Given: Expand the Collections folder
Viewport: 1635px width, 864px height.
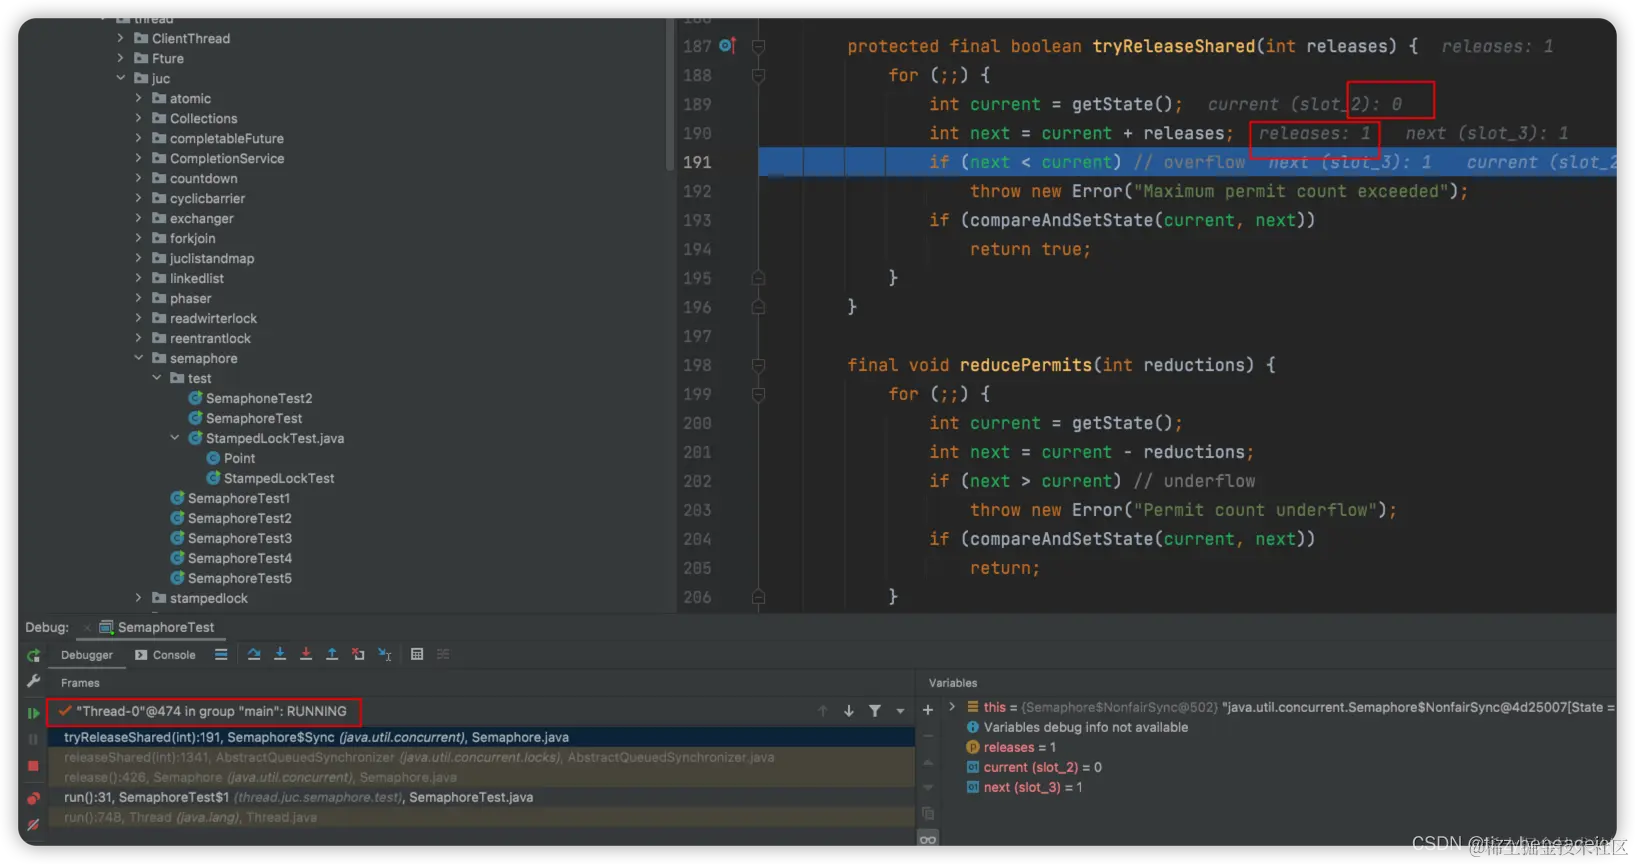Looking at the screenshot, I should [139, 118].
